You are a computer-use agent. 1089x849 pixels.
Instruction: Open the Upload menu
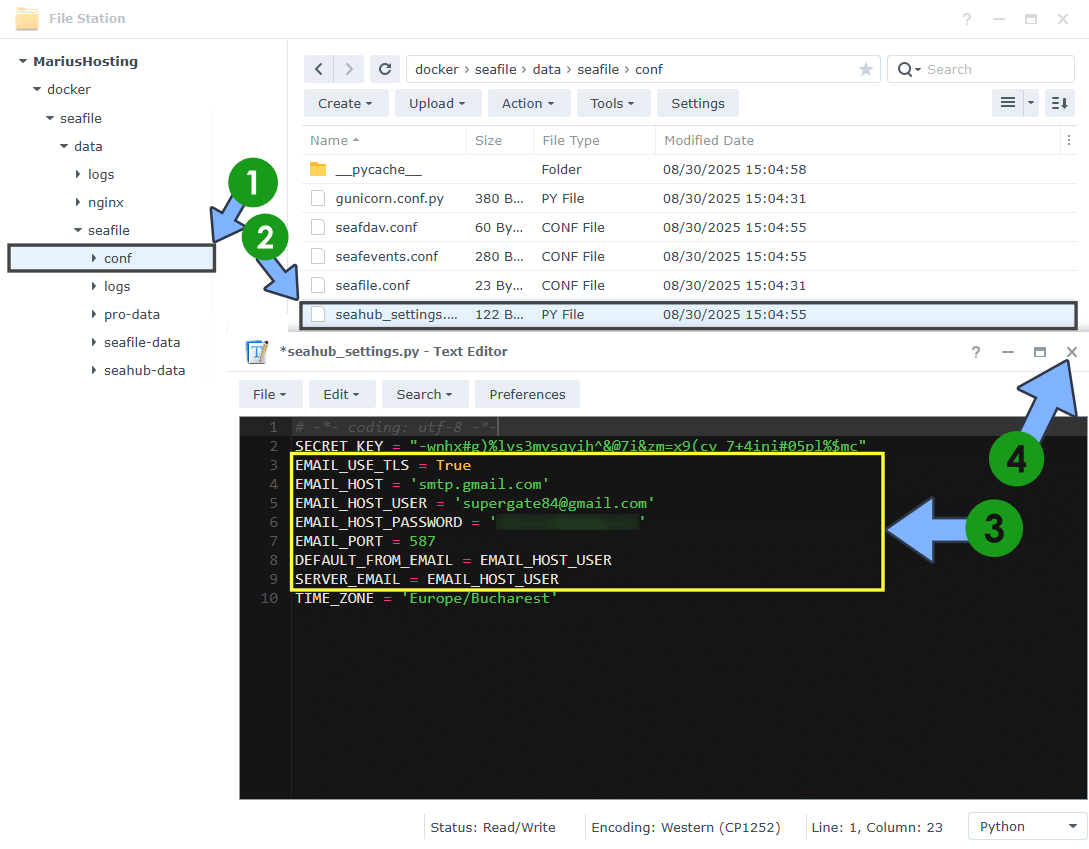pos(436,104)
